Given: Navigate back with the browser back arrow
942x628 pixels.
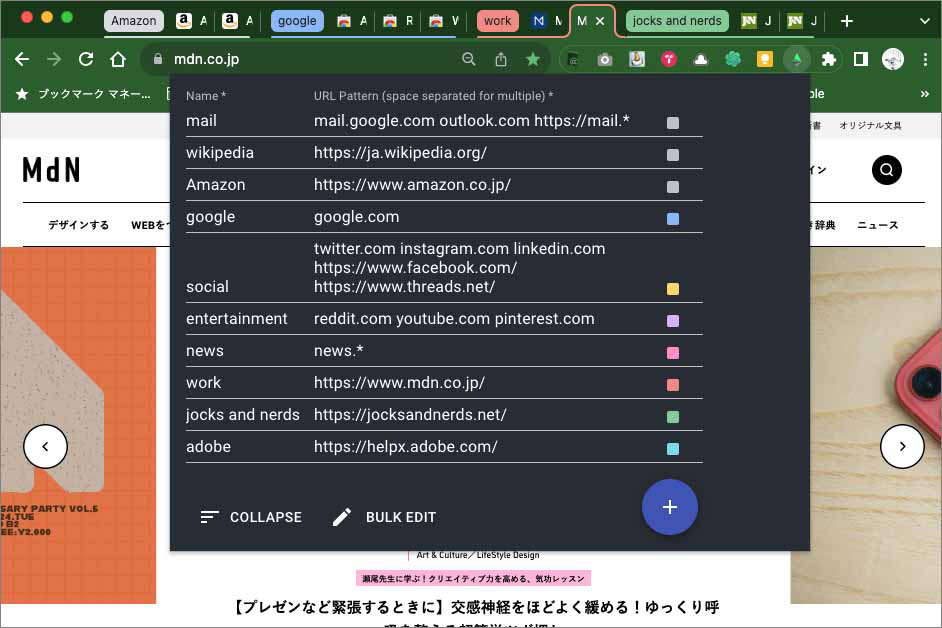Looking at the screenshot, I should (x=22, y=59).
